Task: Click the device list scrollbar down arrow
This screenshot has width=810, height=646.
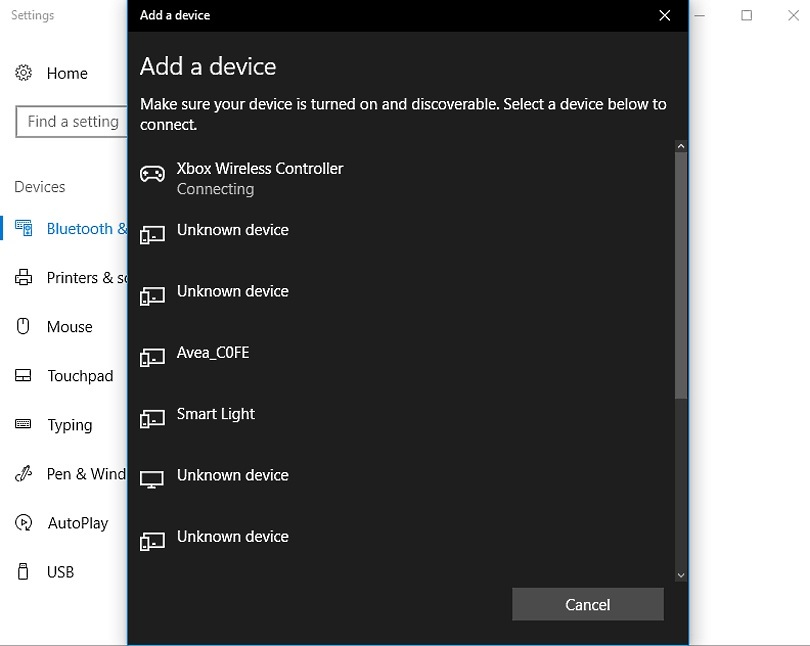Action: click(681, 575)
